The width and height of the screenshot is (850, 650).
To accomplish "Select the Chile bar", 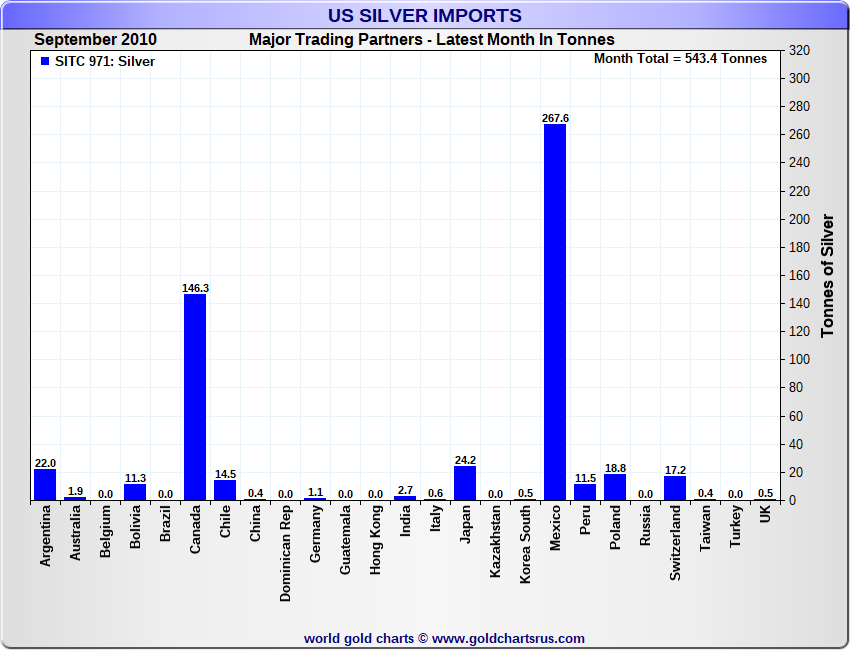I will click(225, 490).
